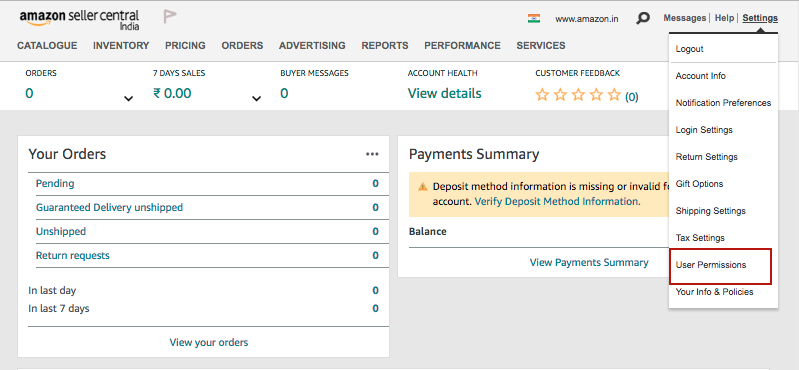Click the warning icon in Payments Summary
The width and height of the screenshot is (799, 370).
pyautogui.click(x=422, y=187)
